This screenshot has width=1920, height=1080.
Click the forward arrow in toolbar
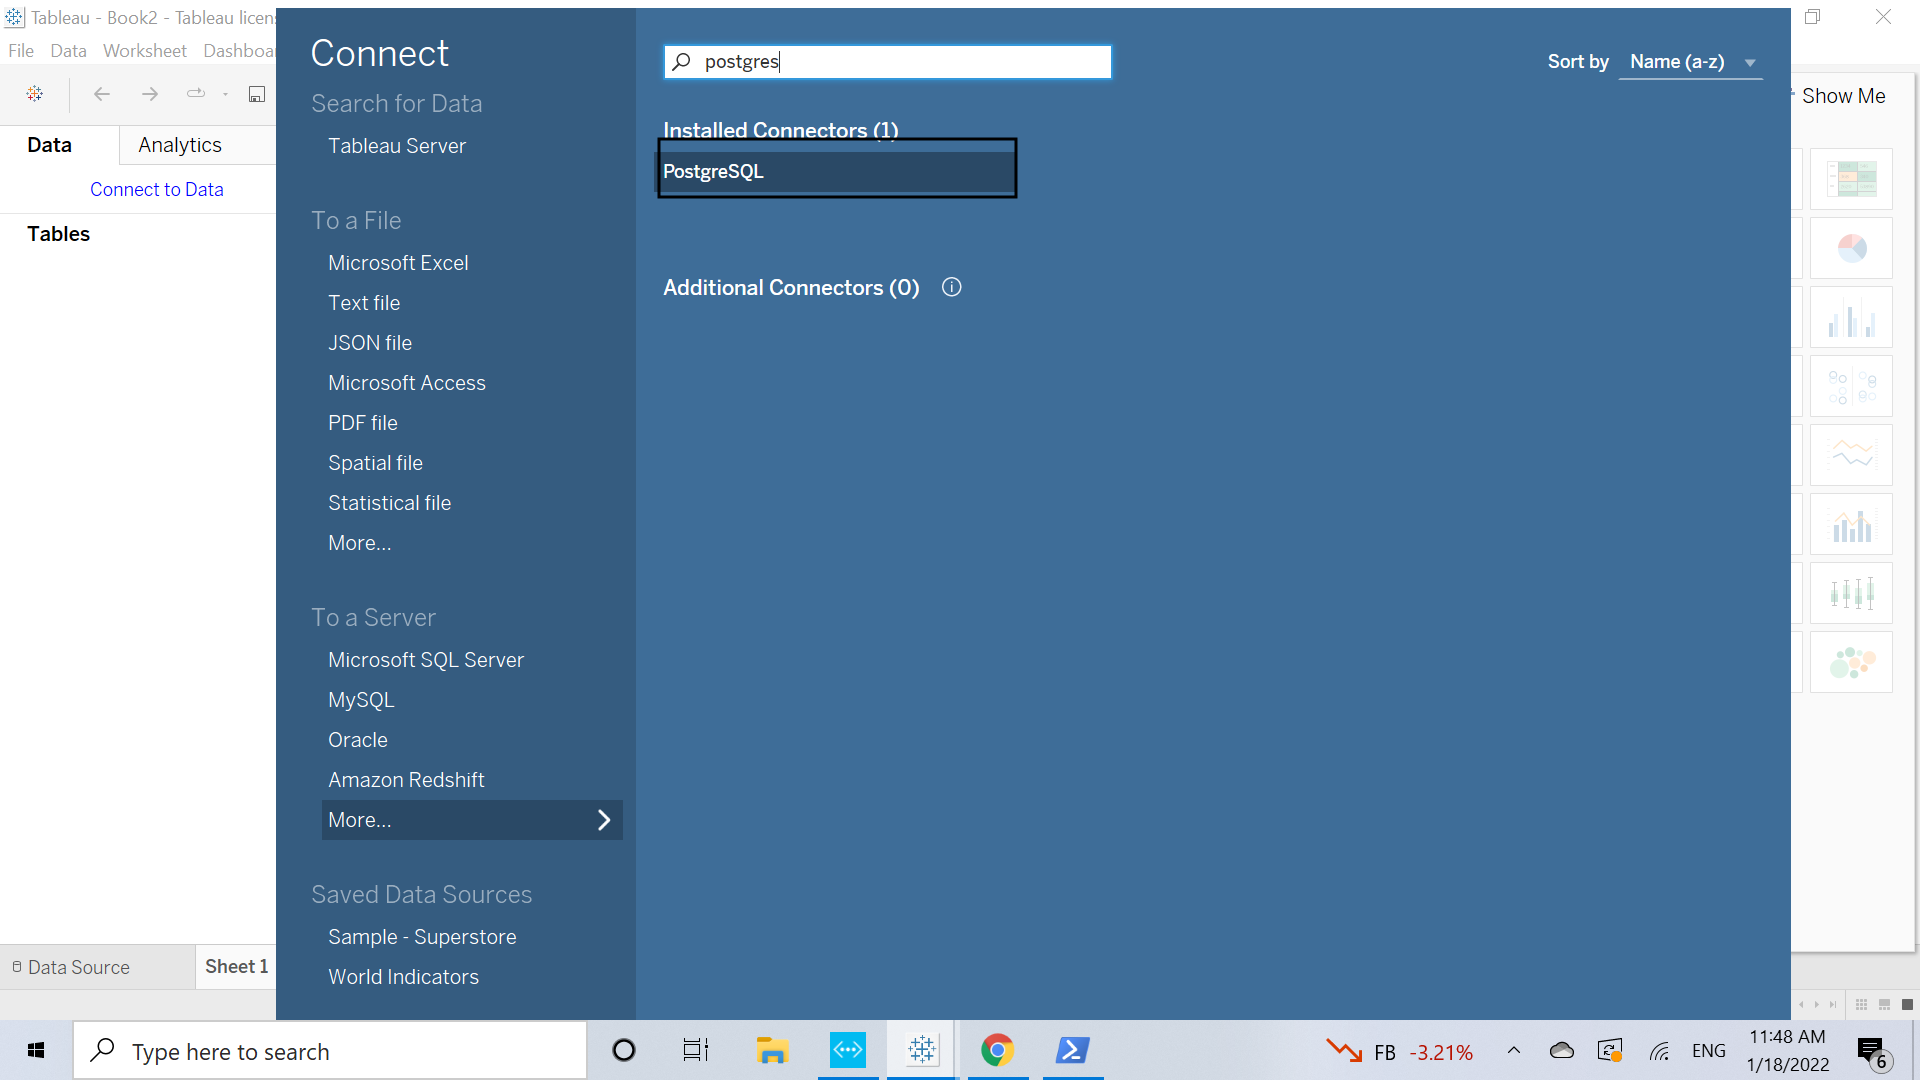[150, 94]
